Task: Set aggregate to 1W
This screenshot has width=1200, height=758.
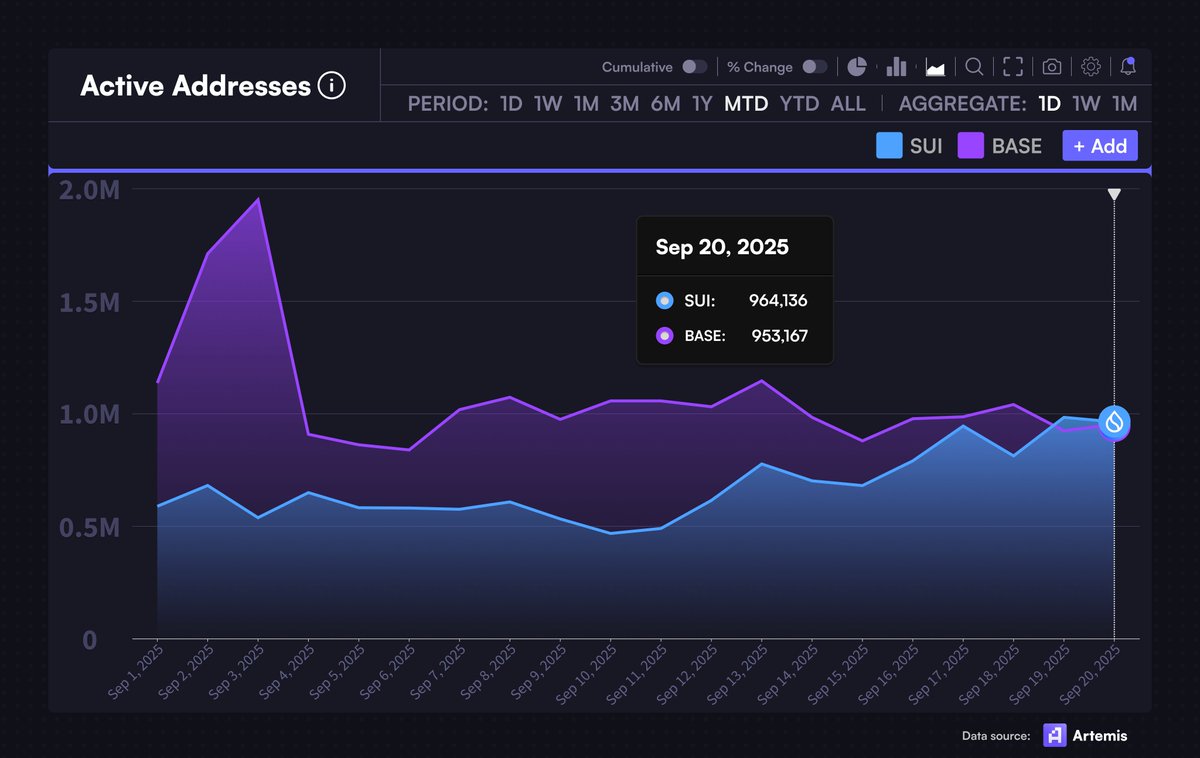Action: [x=1086, y=104]
